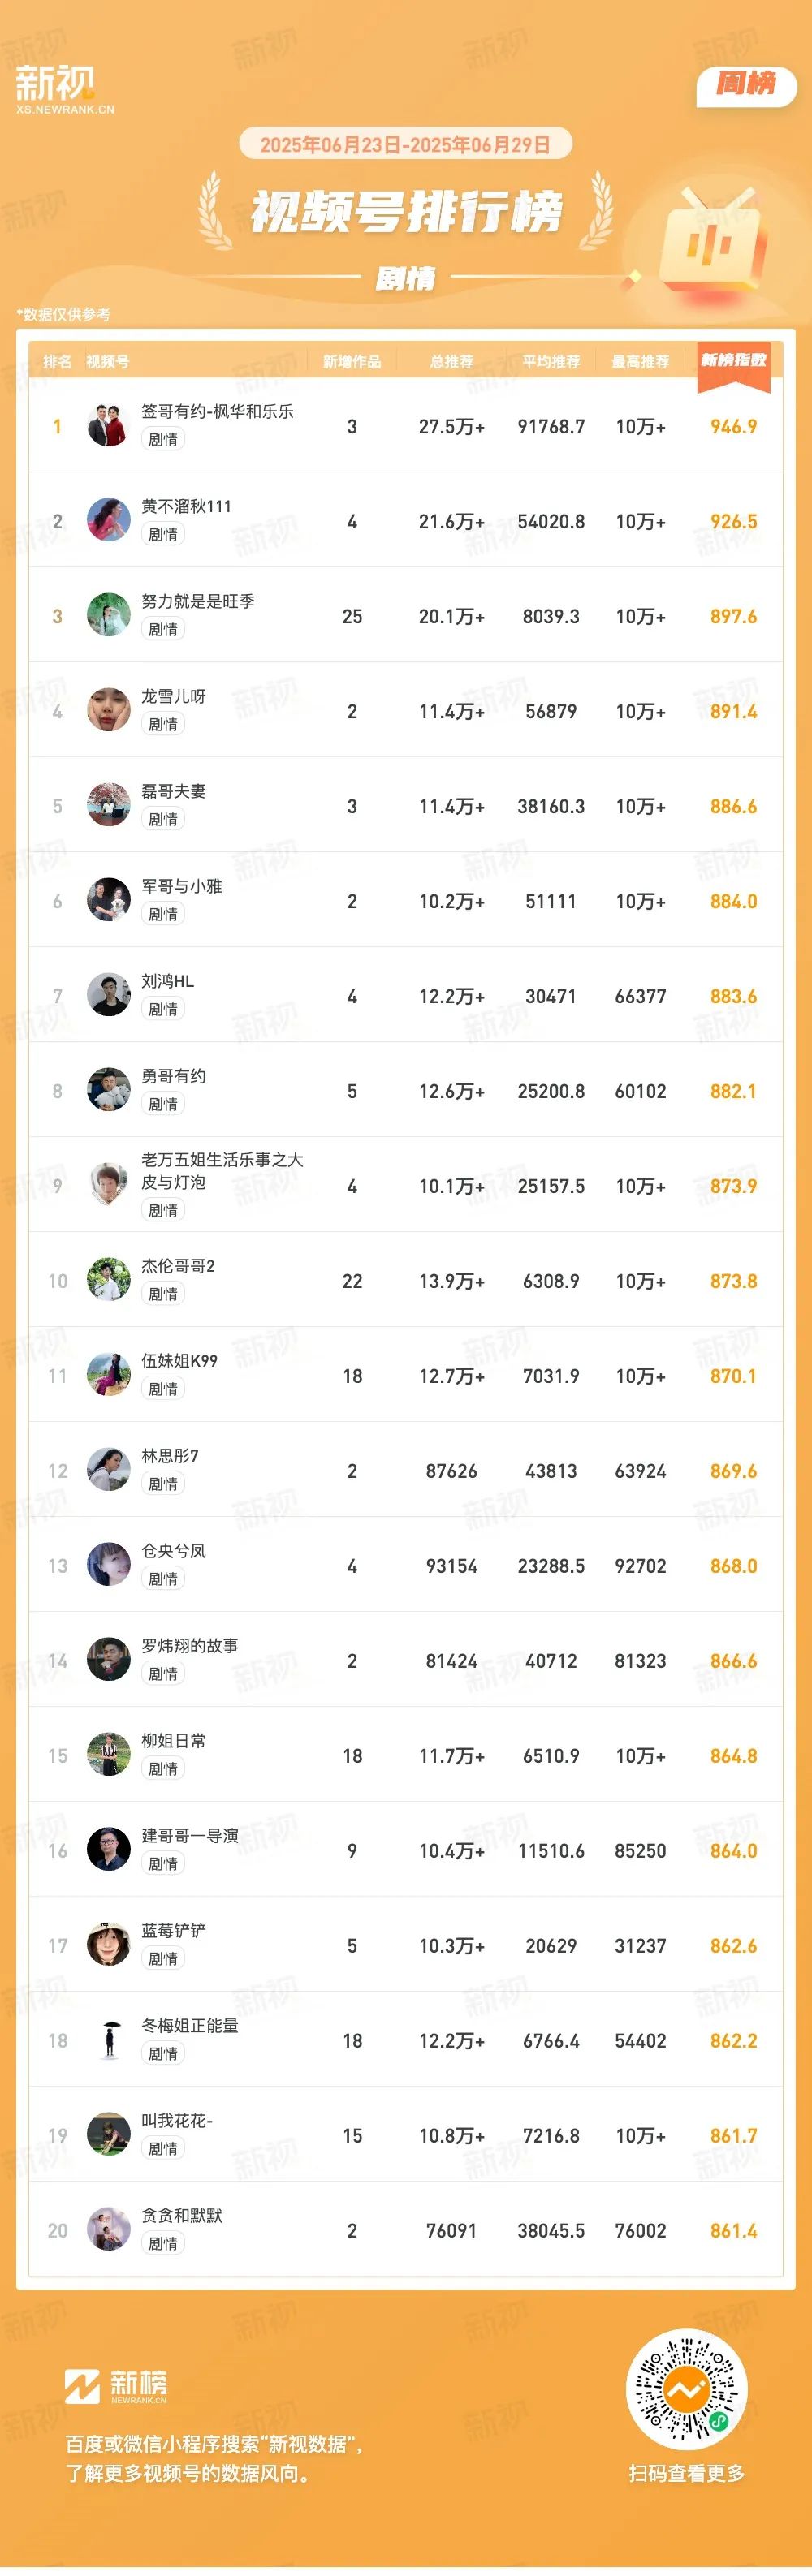This screenshot has height=2576, width=812.
Task: Click the 最高推荐 column header
Action: point(640,361)
